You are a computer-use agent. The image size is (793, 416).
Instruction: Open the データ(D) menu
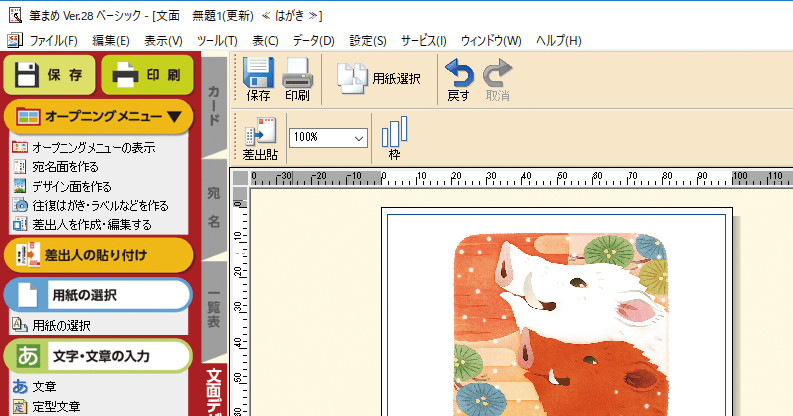coord(314,40)
